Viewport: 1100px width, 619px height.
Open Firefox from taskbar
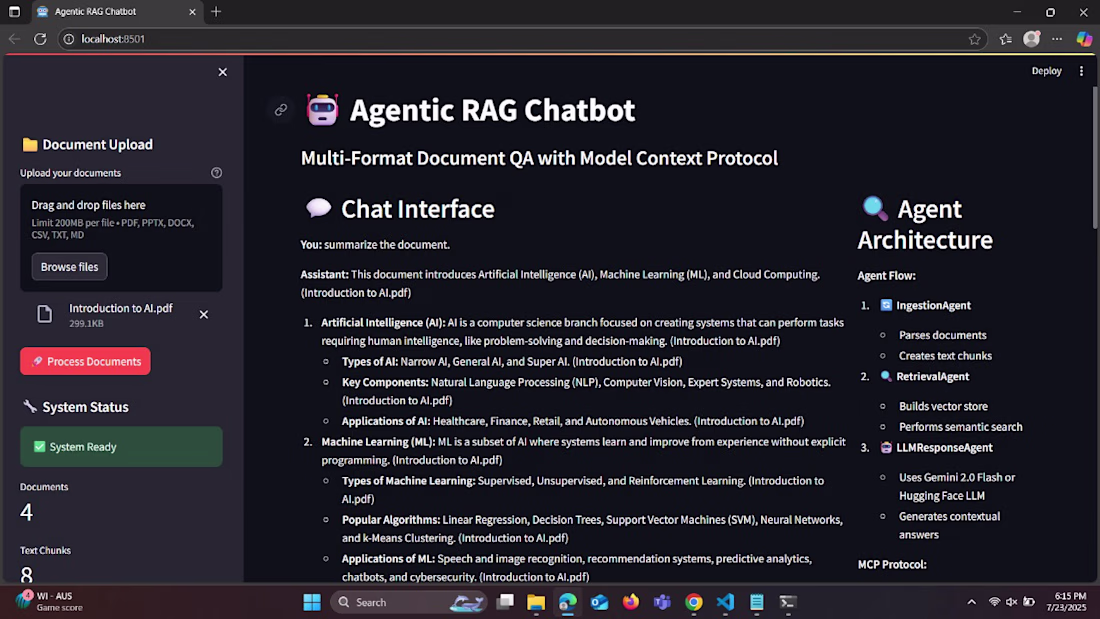tap(631, 602)
